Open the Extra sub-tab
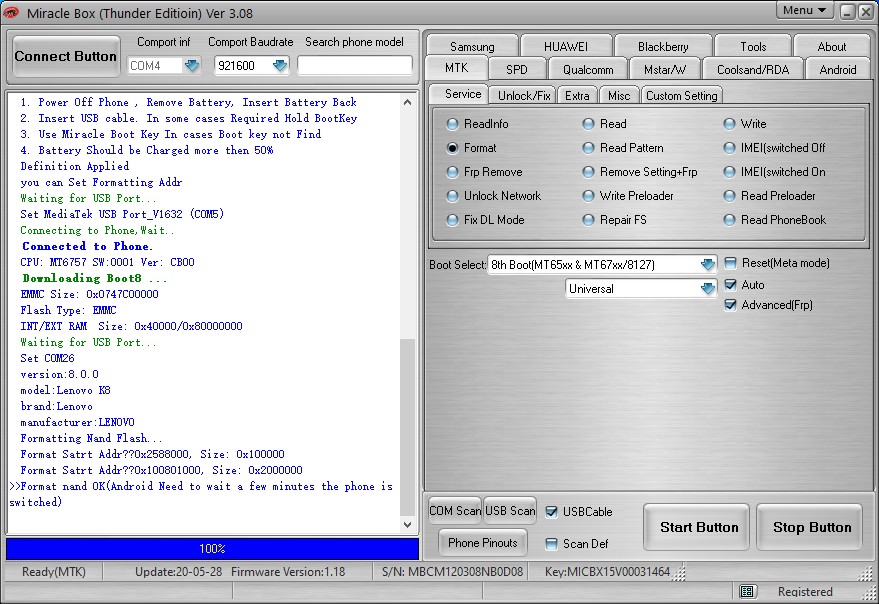This screenshot has height=604, width=879. [577, 96]
